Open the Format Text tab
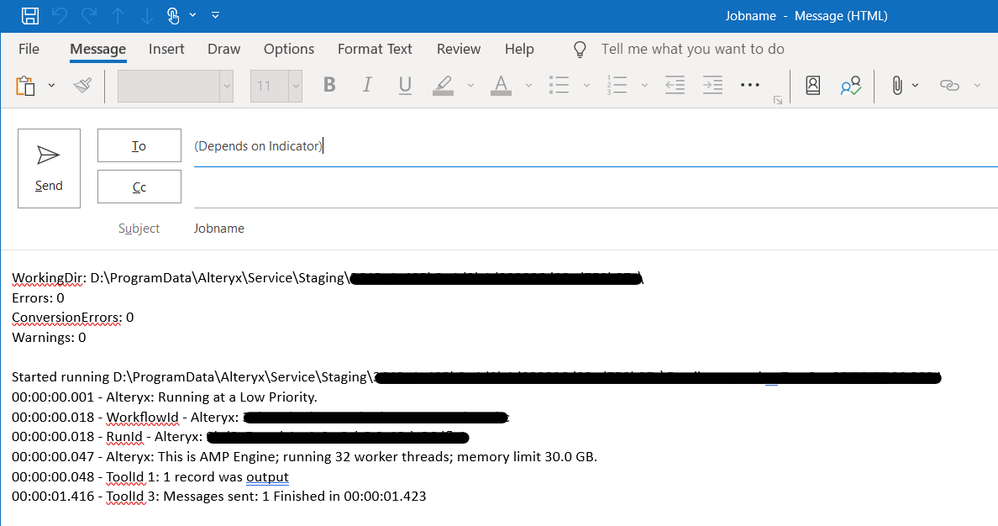Viewport: 998px width, 526px height. (375, 49)
